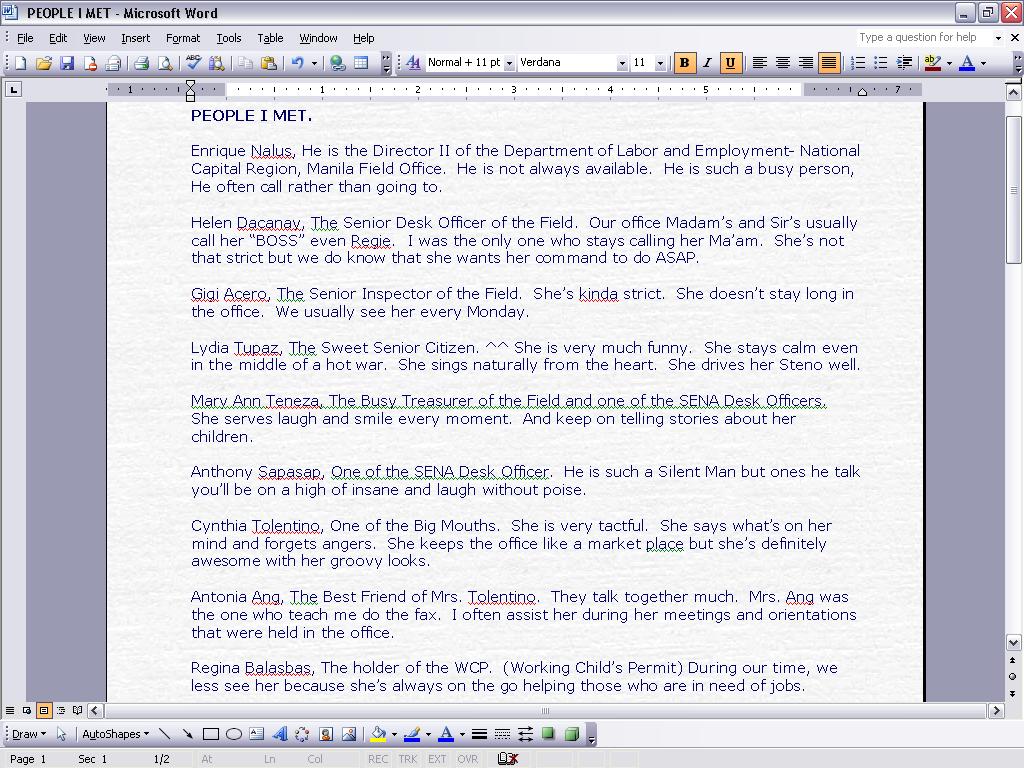Set Align Left paragraph alignment
Viewport: 1024px width, 768px height.
click(760, 63)
